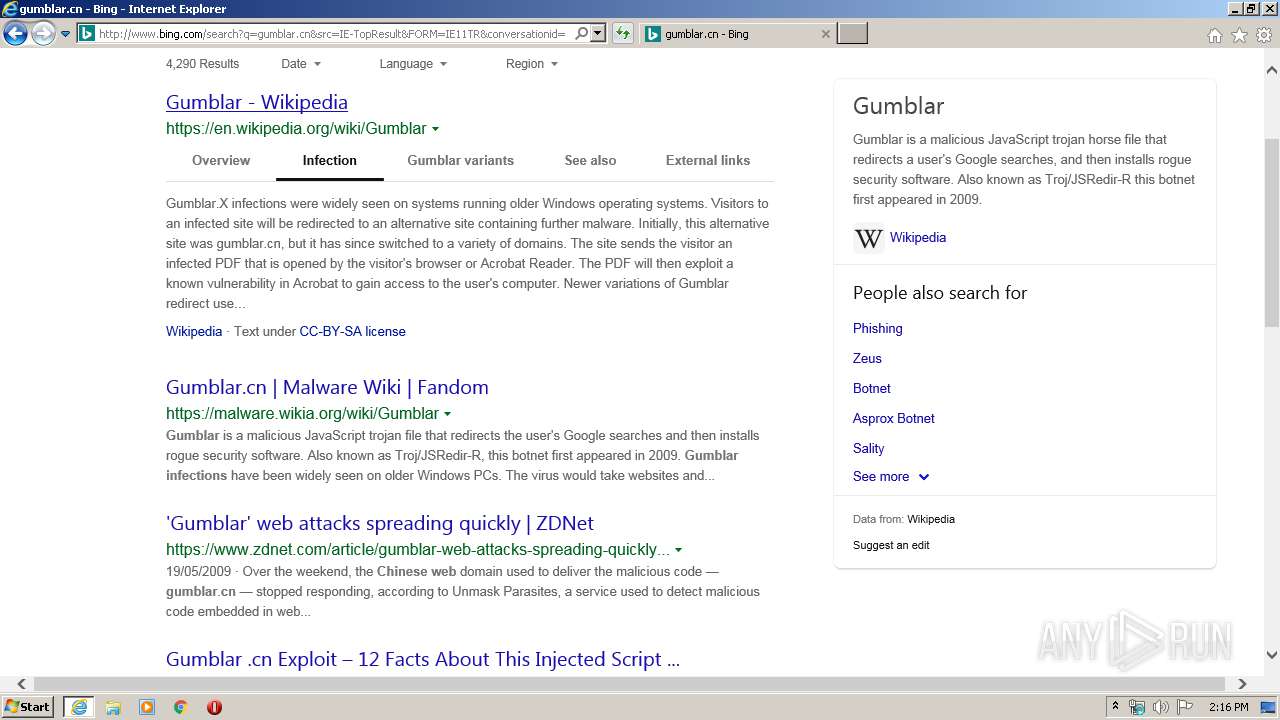Switch to the See also tab
This screenshot has height=720, width=1280.
click(590, 160)
